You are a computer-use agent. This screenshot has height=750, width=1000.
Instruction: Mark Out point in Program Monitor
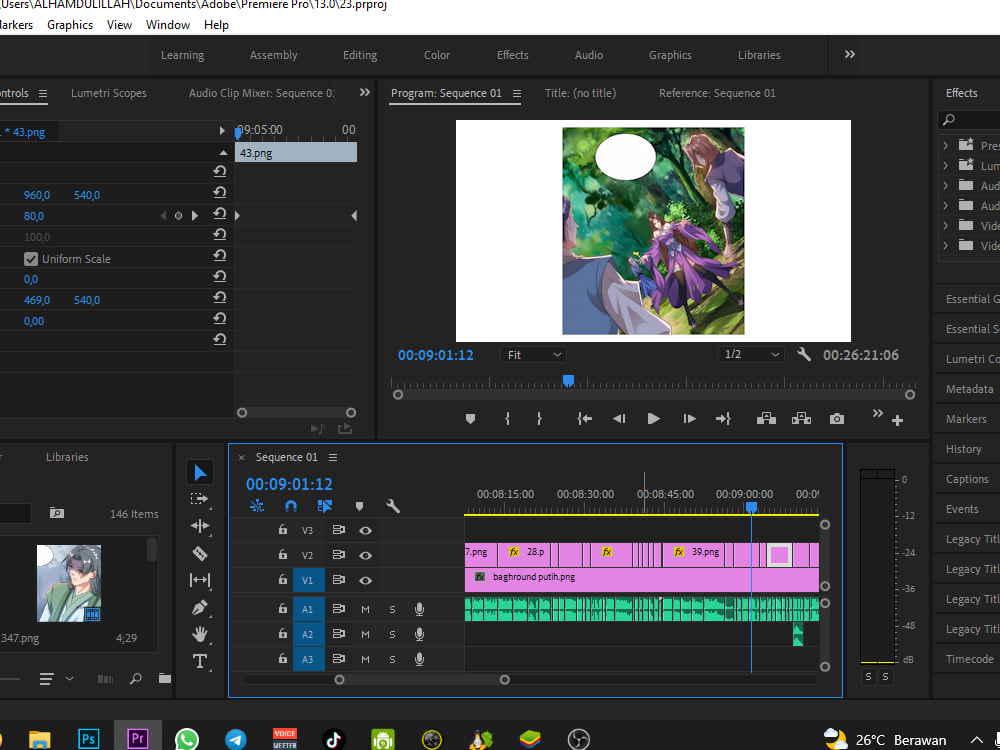539,419
